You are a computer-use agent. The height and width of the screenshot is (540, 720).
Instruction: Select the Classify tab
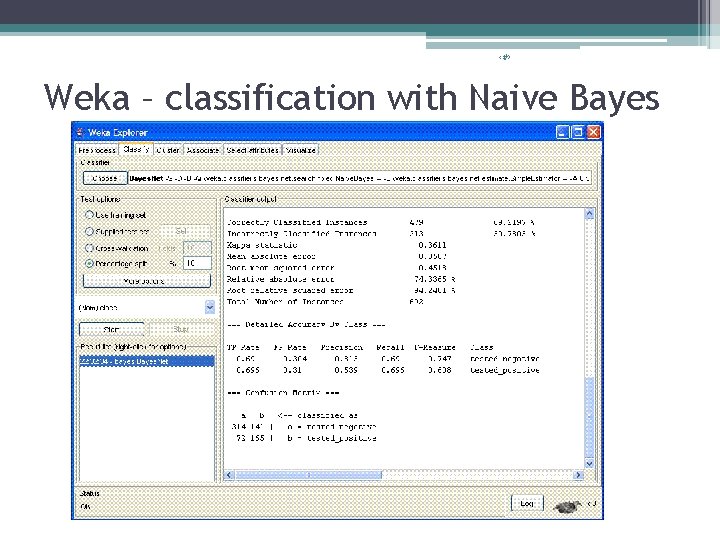(x=136, y=149)
